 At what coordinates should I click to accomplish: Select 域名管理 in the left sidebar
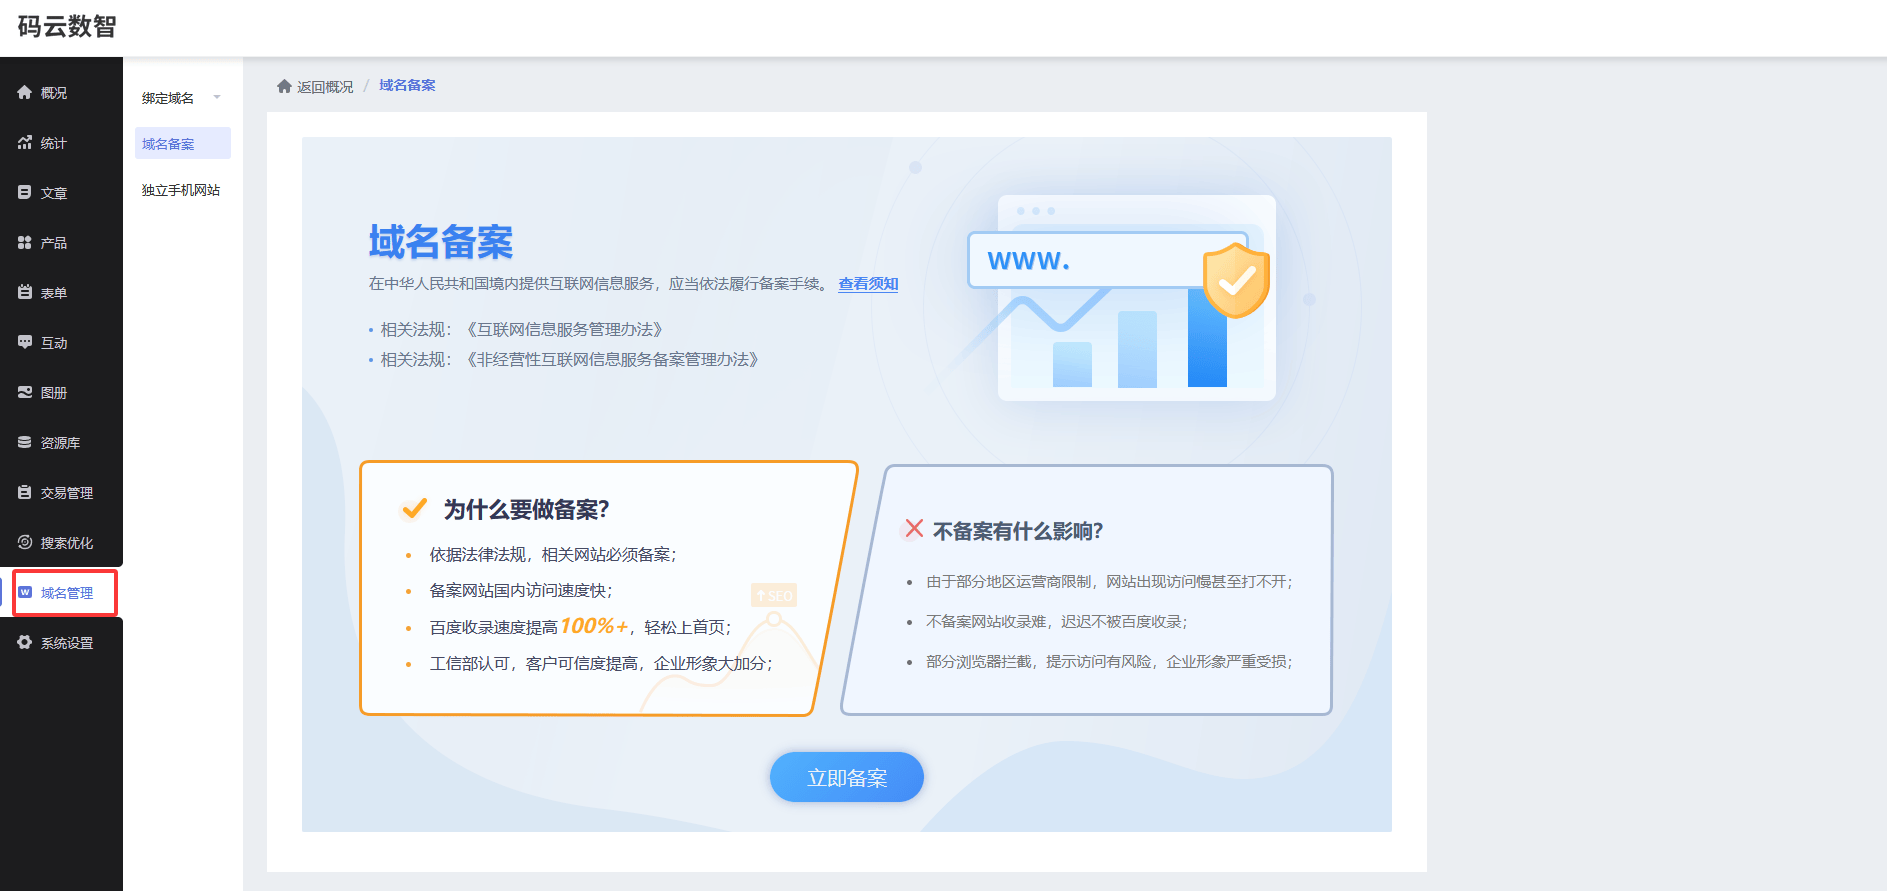click(x=66, y=593)
